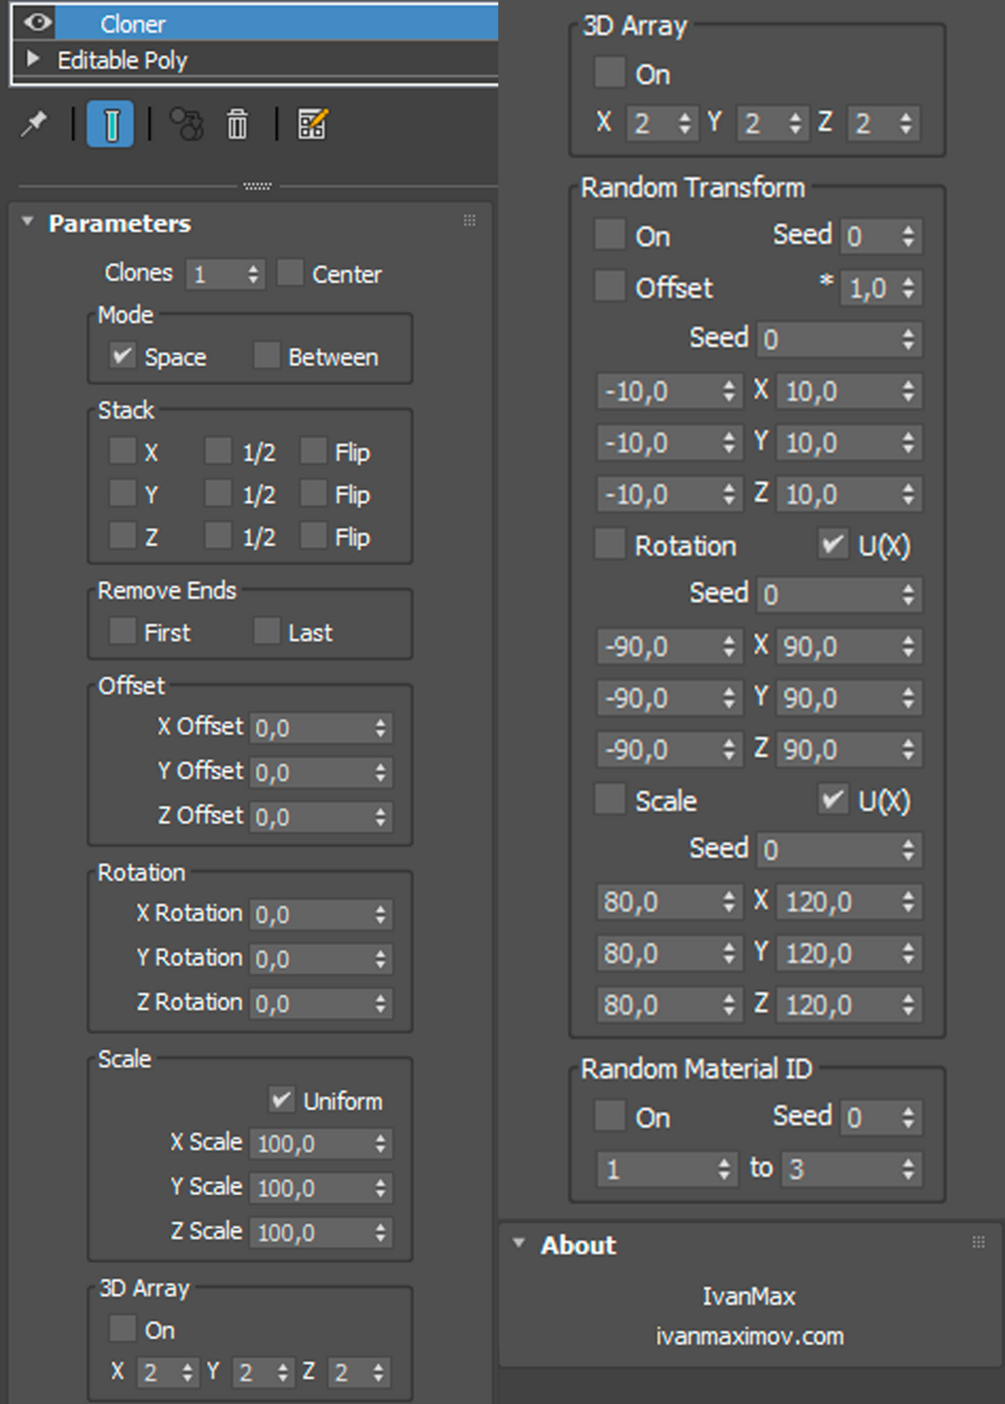Viewport: 1005px width, 1404px height.
Task: Toggle the Show End Result button
Action: (x=110, y=125)
